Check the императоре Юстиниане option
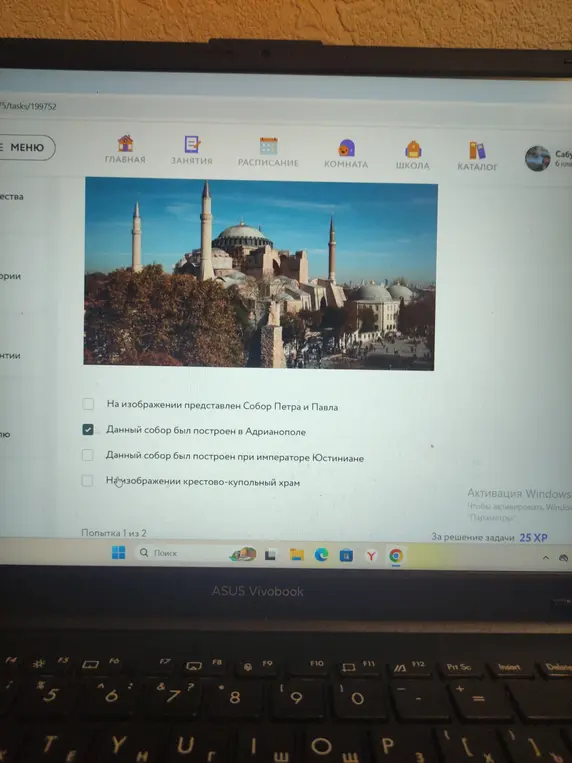 pyautogui.click(x=88, y=455)
